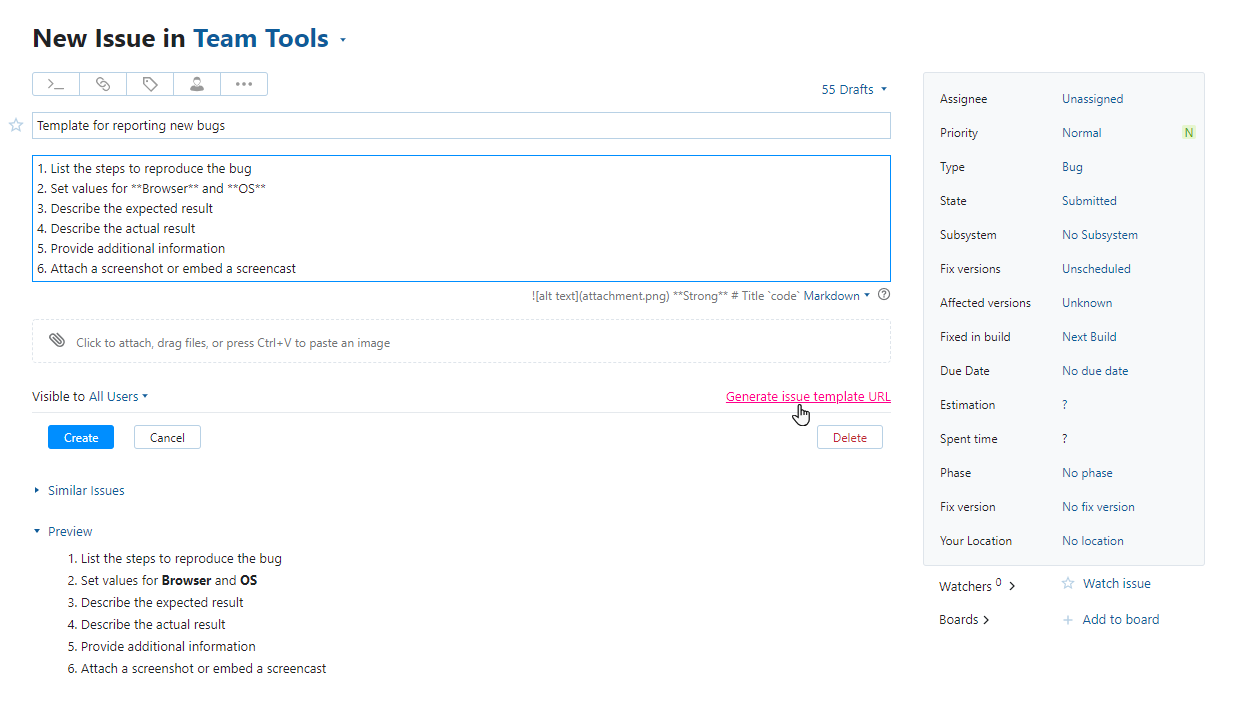
Task: Click the paperclip attachment icon
Action: coord(57,340)
